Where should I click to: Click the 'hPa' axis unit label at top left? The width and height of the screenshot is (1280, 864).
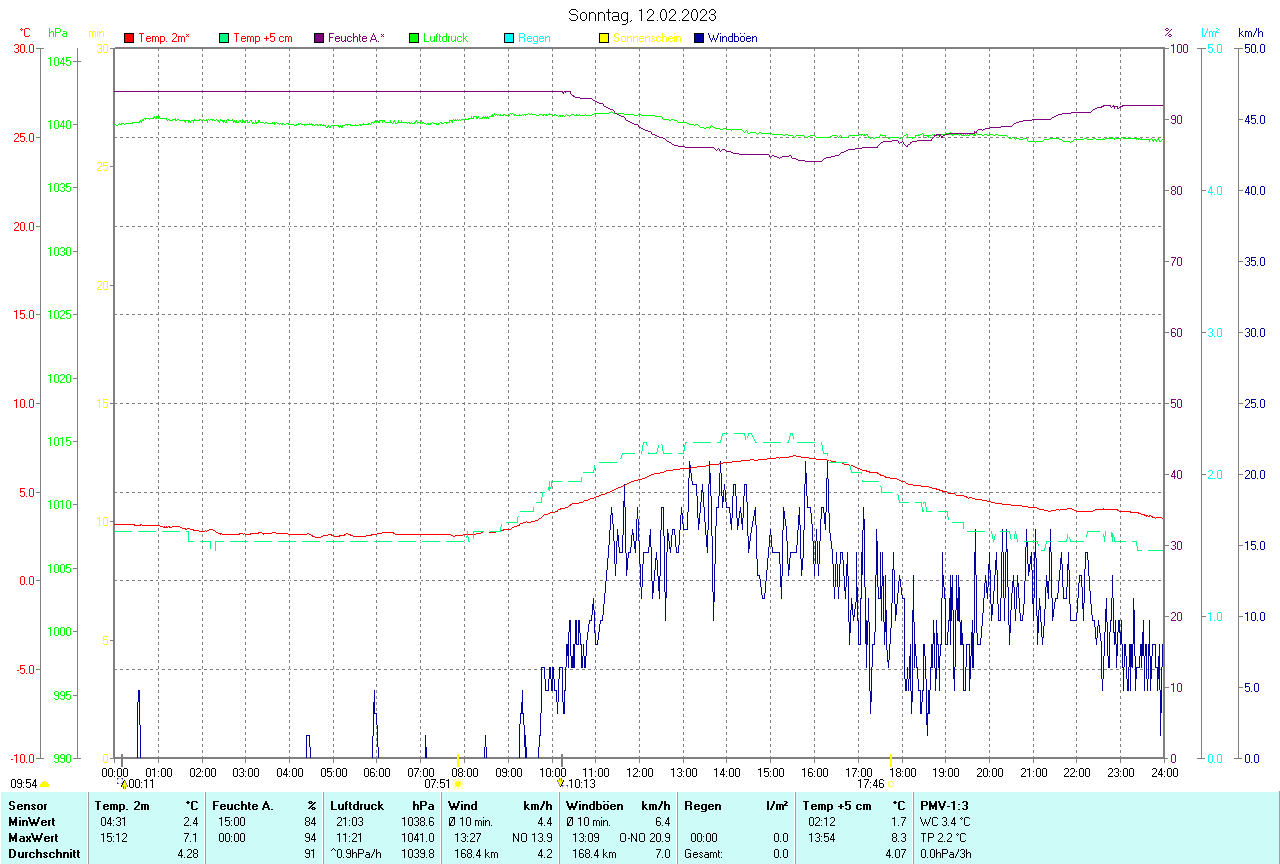tap(58, 33)
